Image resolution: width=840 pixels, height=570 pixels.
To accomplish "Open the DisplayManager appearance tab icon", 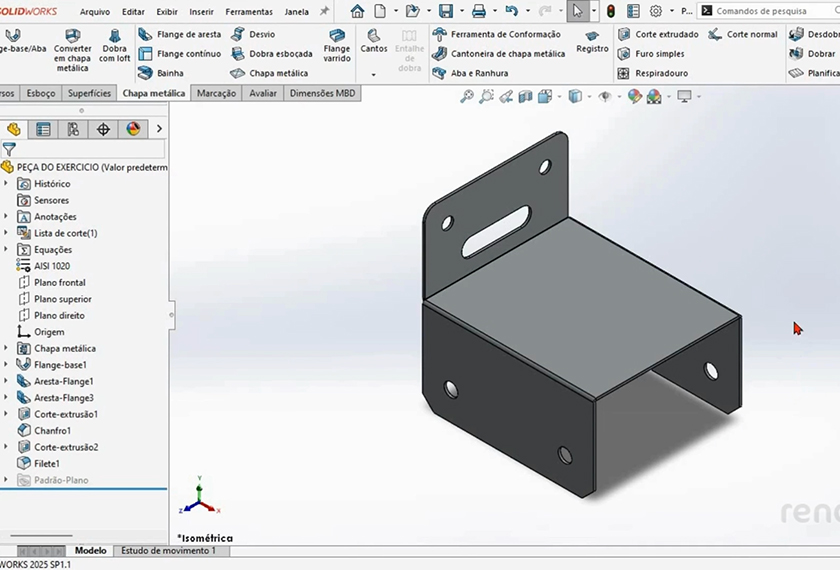I will 133,129.
